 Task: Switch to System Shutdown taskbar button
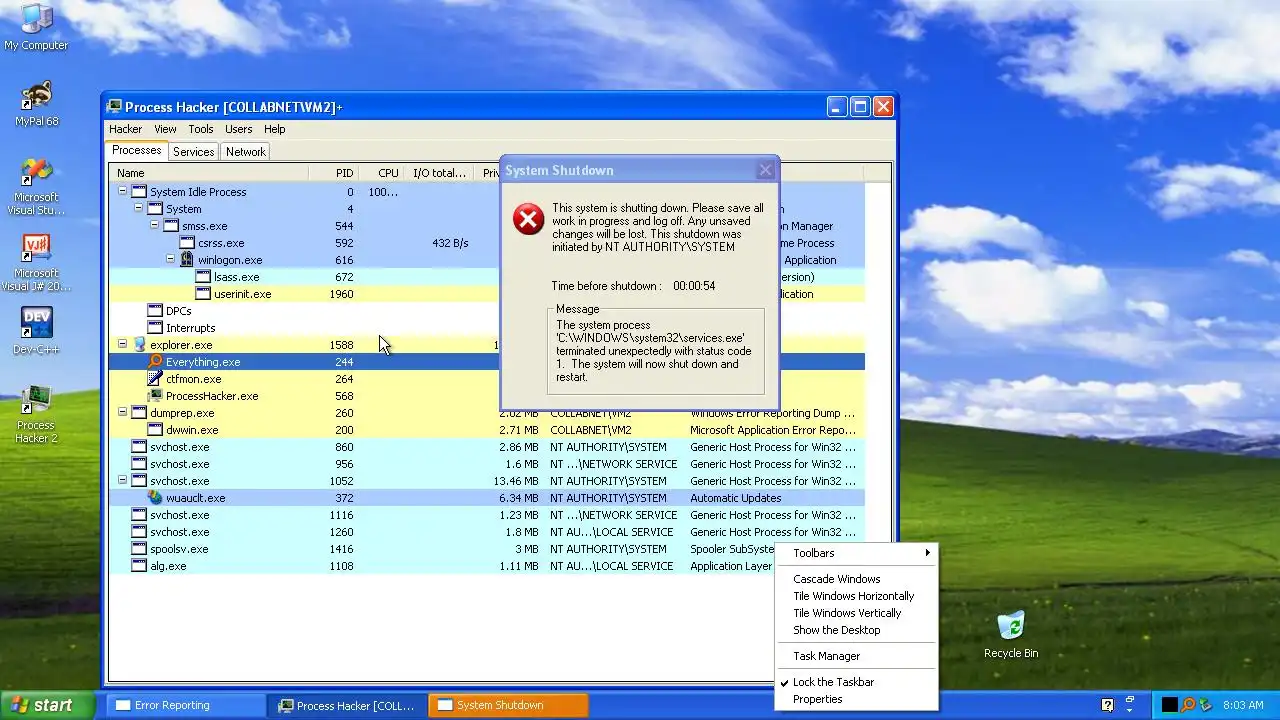tap(508, 705)
